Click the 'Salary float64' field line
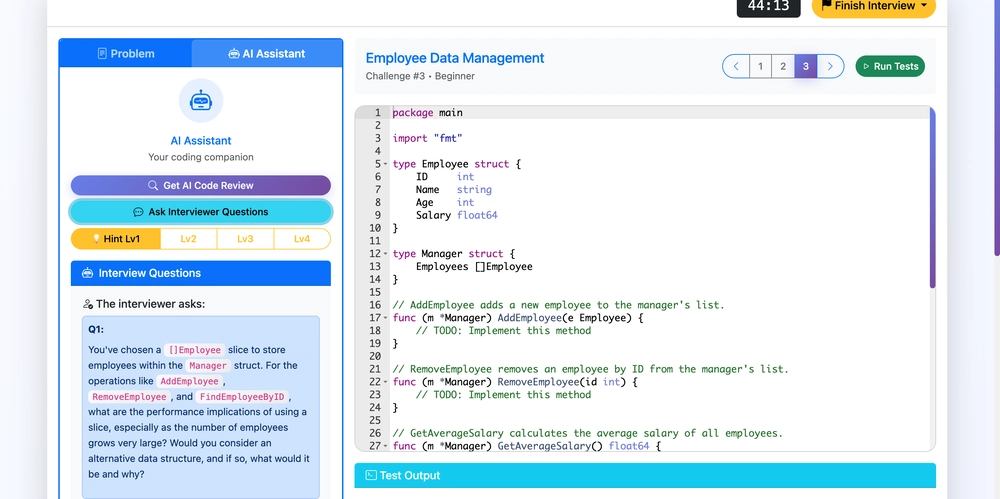1000x499 pixels. pos(457,216)
